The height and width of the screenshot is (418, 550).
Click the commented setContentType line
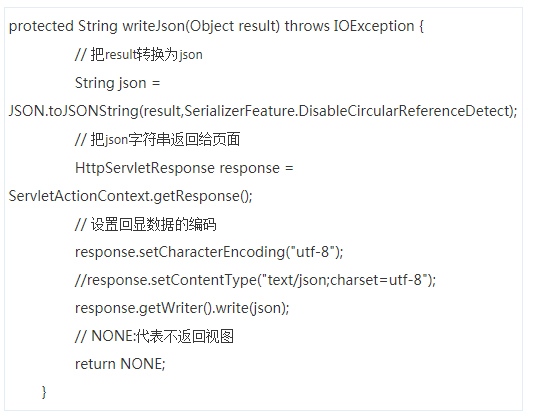point(255,280)
